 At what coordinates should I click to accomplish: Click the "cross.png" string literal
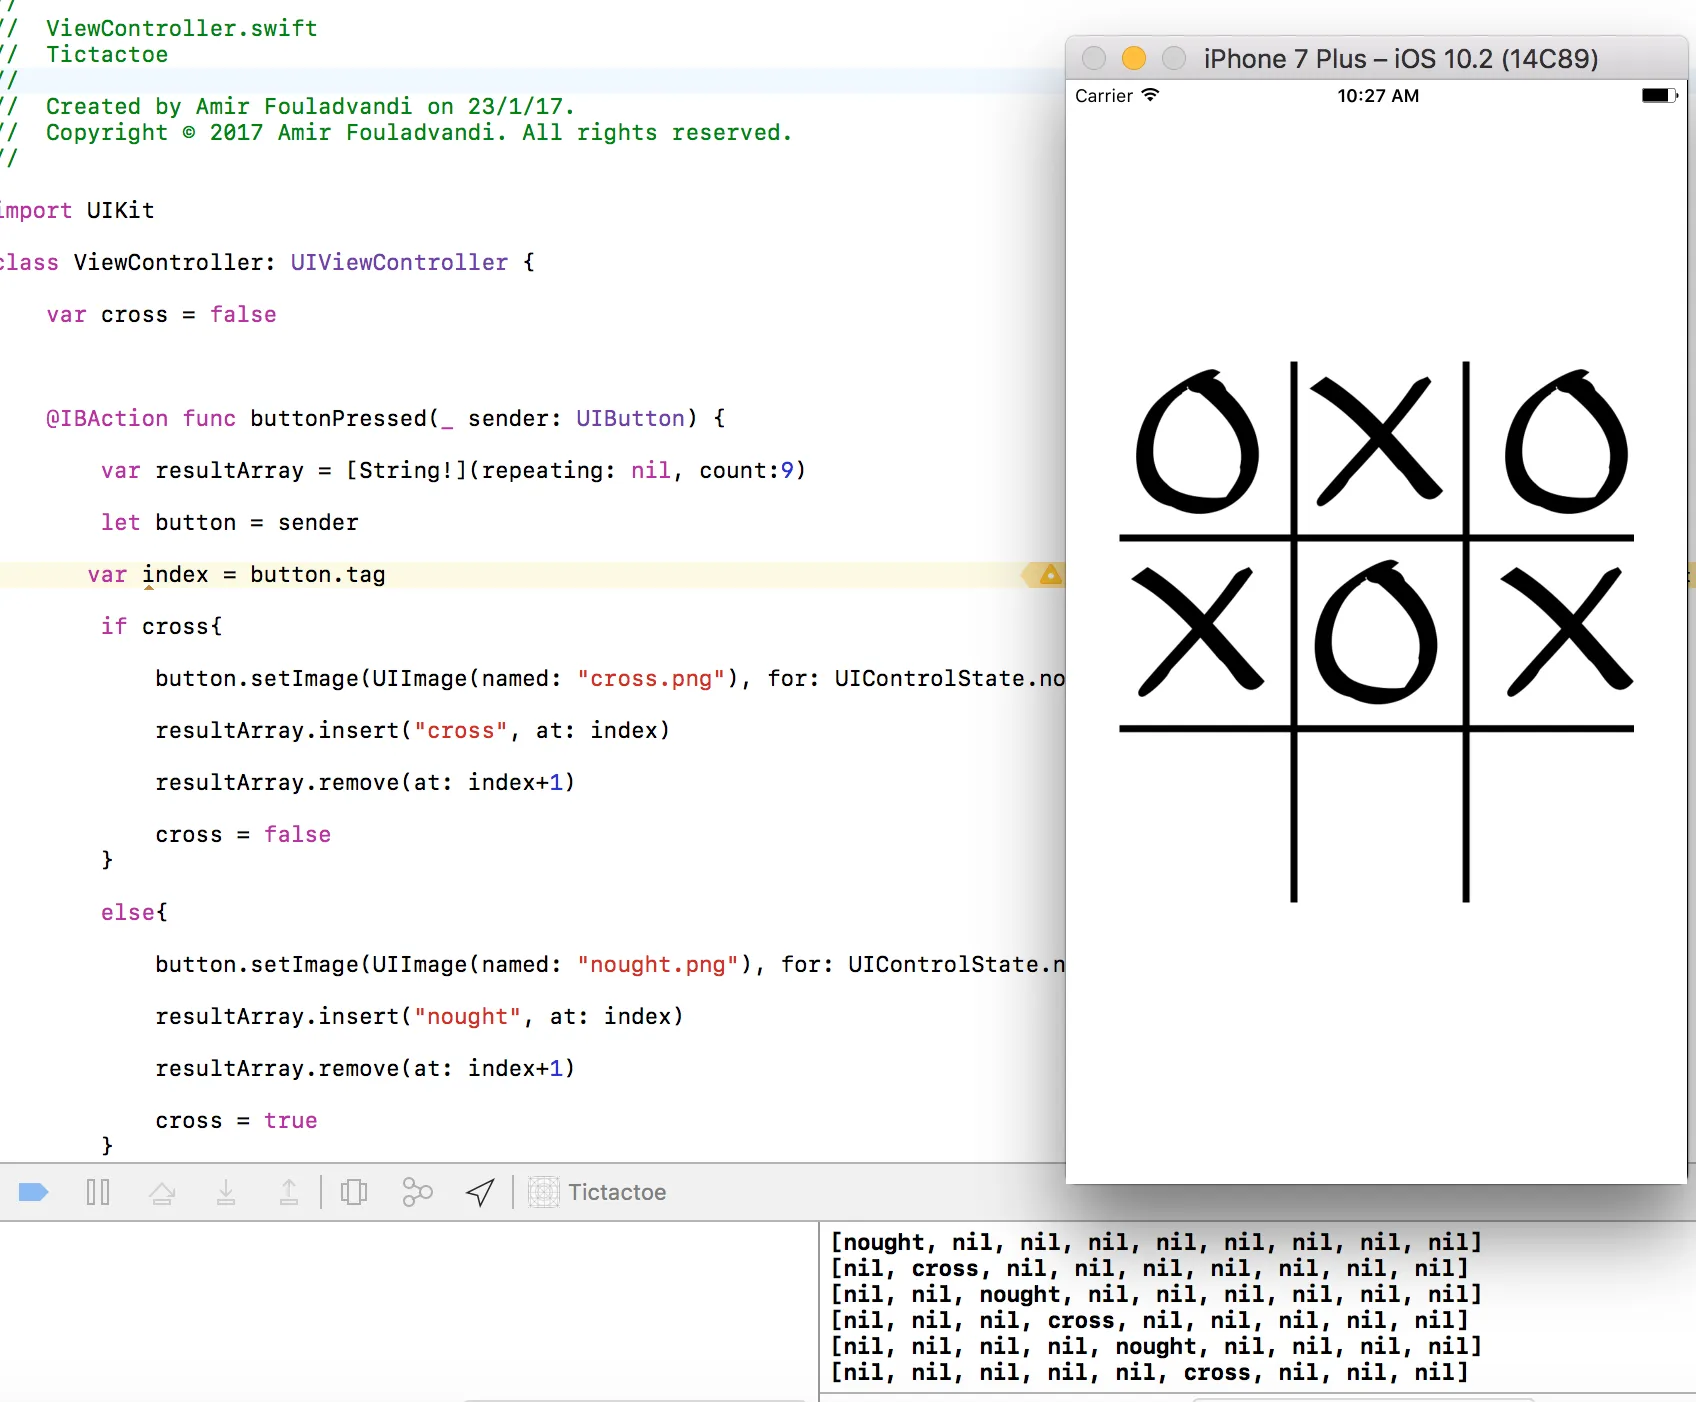(651, 678)
